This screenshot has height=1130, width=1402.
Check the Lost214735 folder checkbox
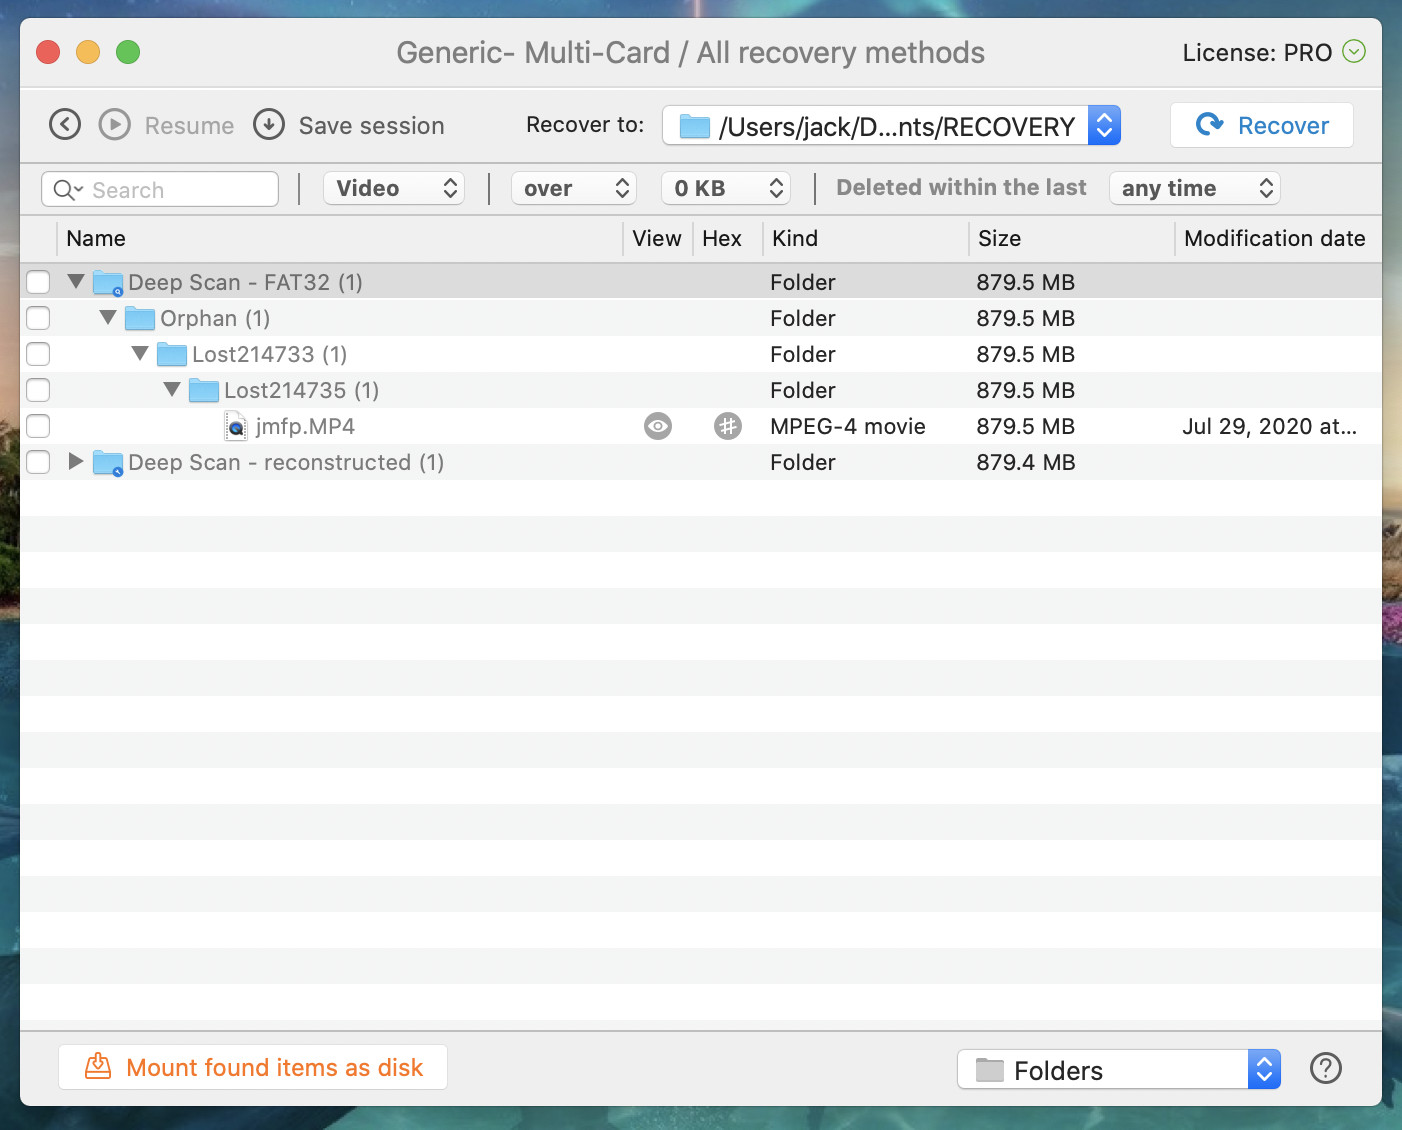tap(38, 390)
